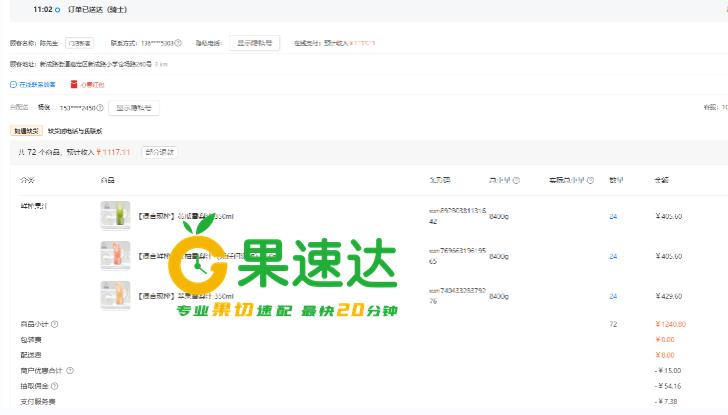Open the orange juice product thumbnail

116,295
